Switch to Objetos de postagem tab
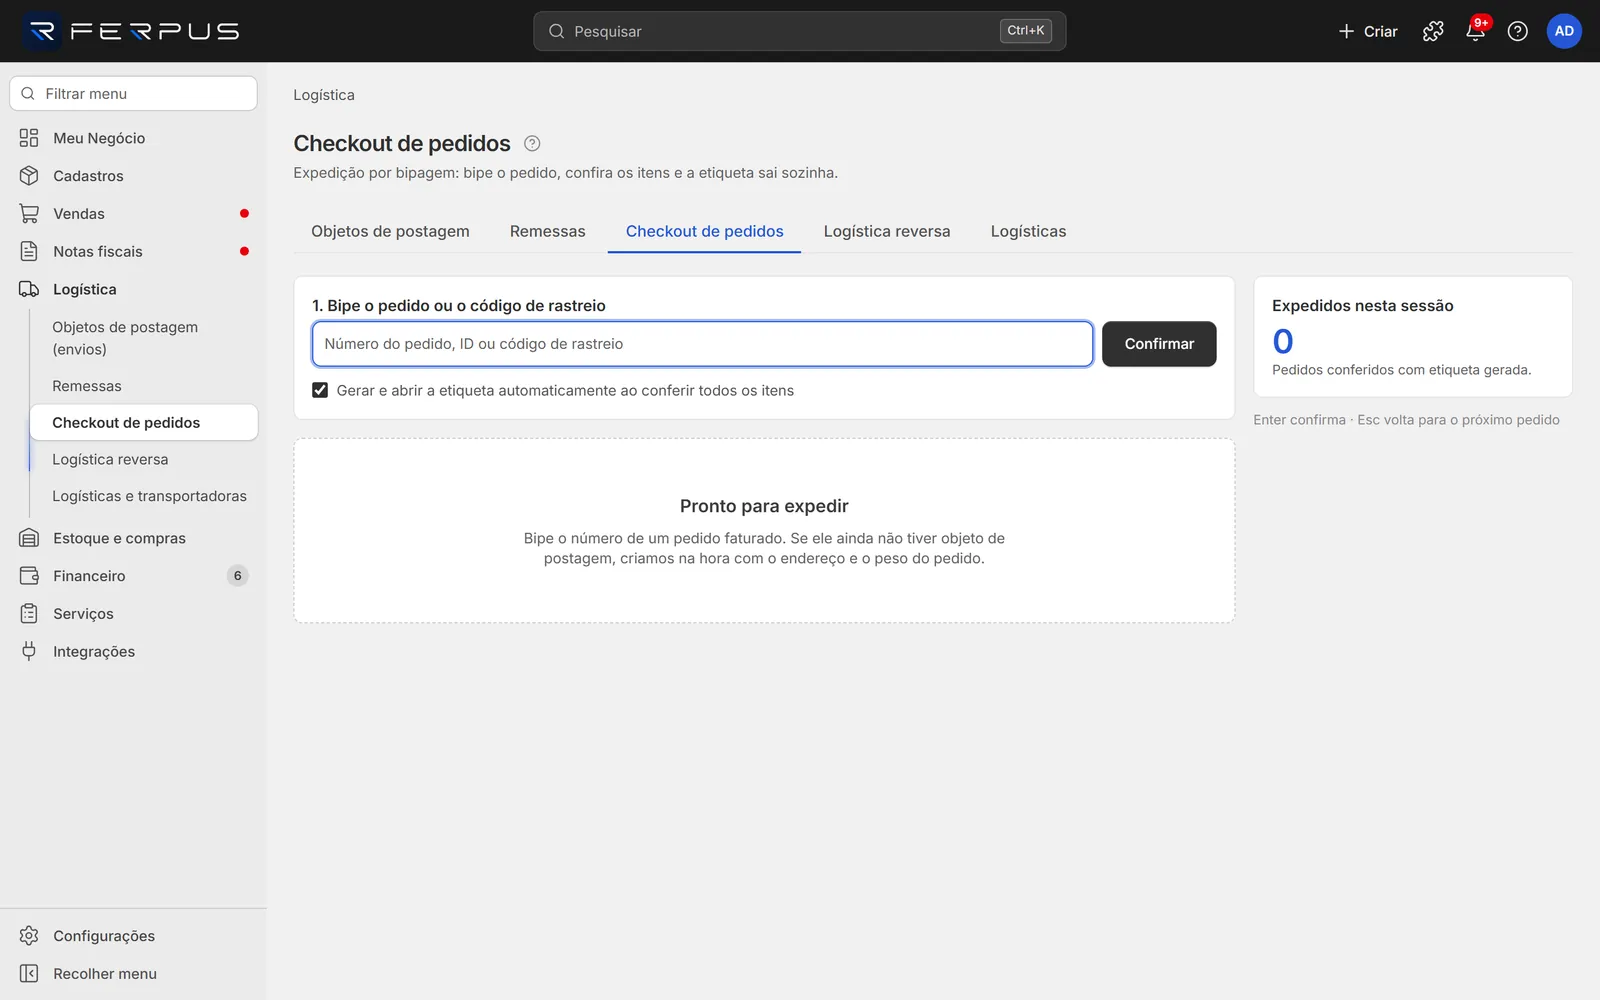 [x=390, y=231]
